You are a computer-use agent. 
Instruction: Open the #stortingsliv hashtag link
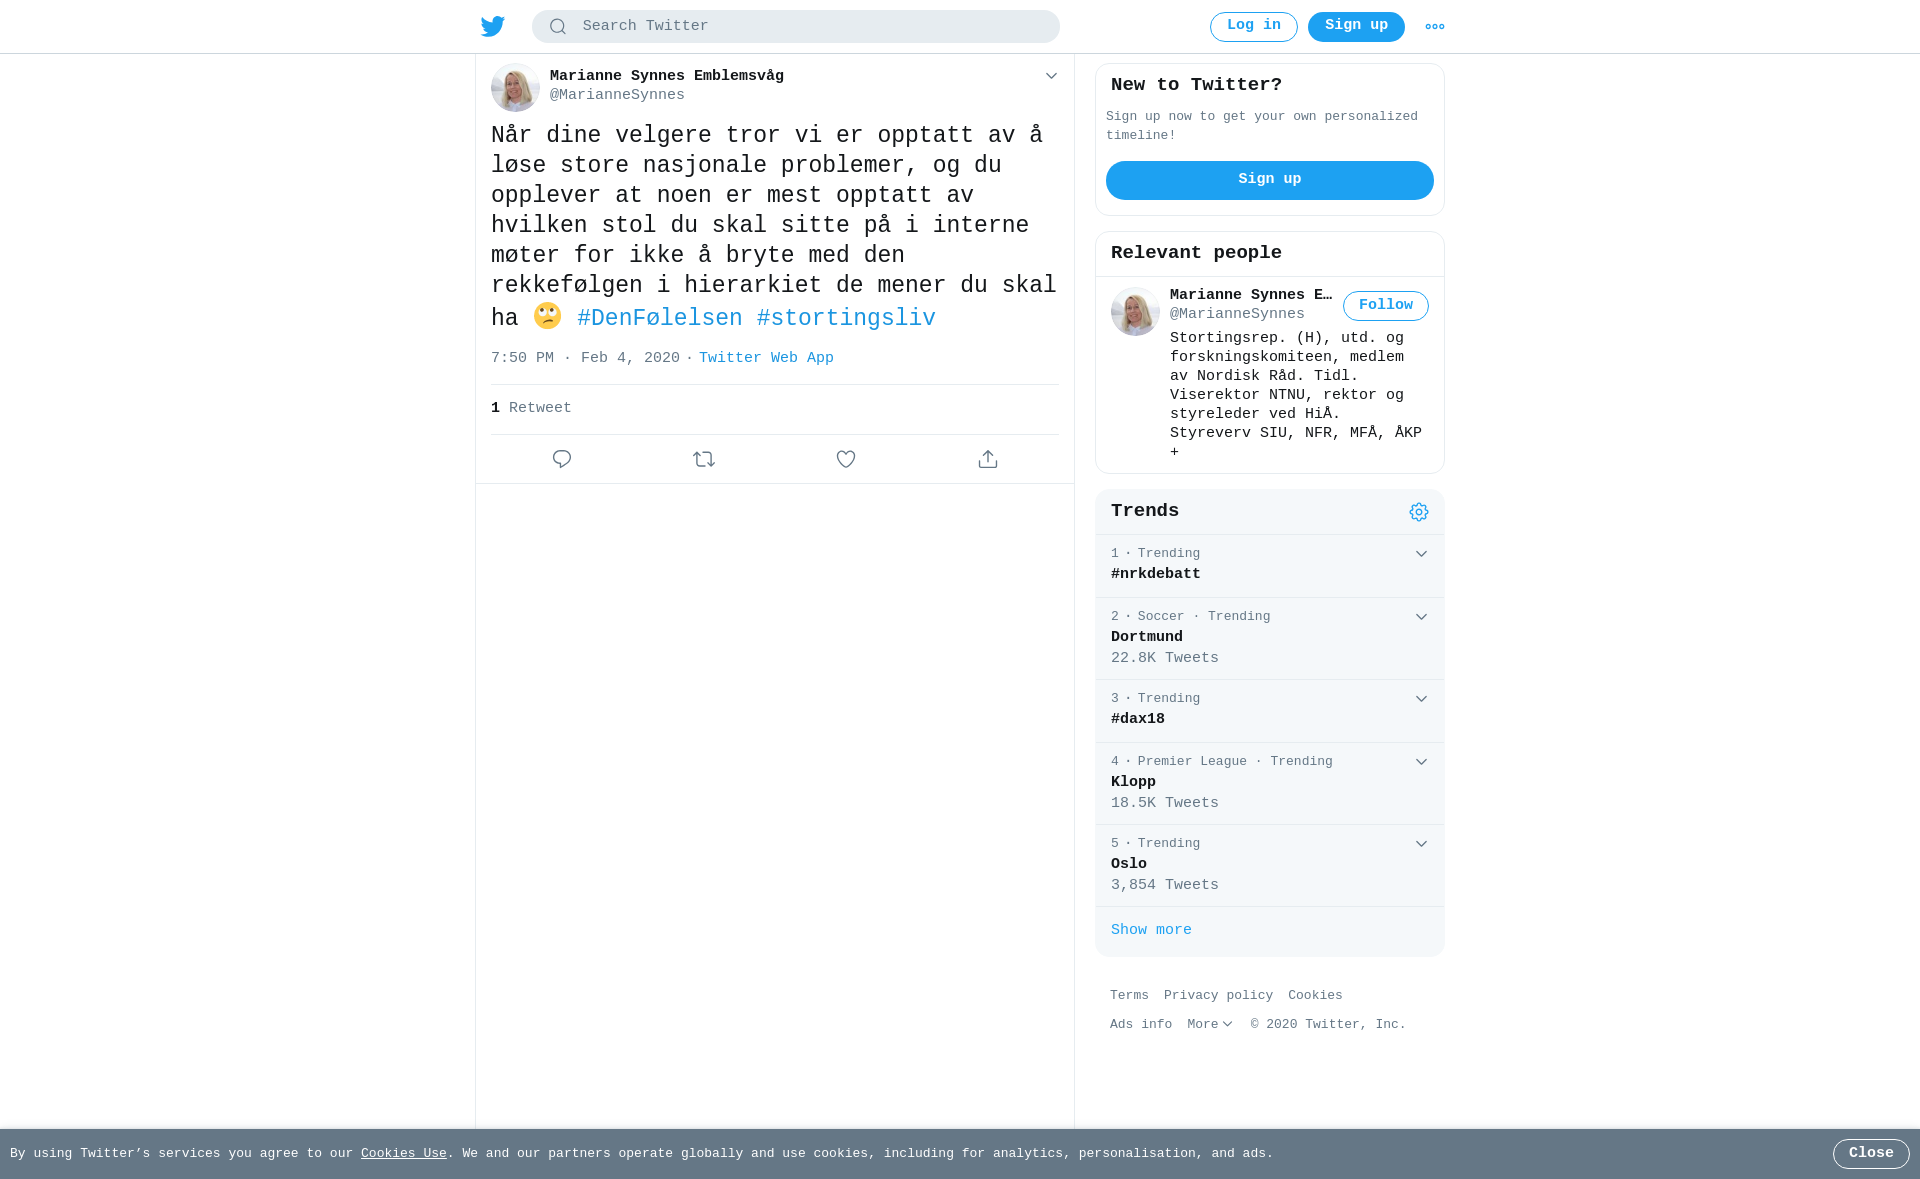coord(846,319)
